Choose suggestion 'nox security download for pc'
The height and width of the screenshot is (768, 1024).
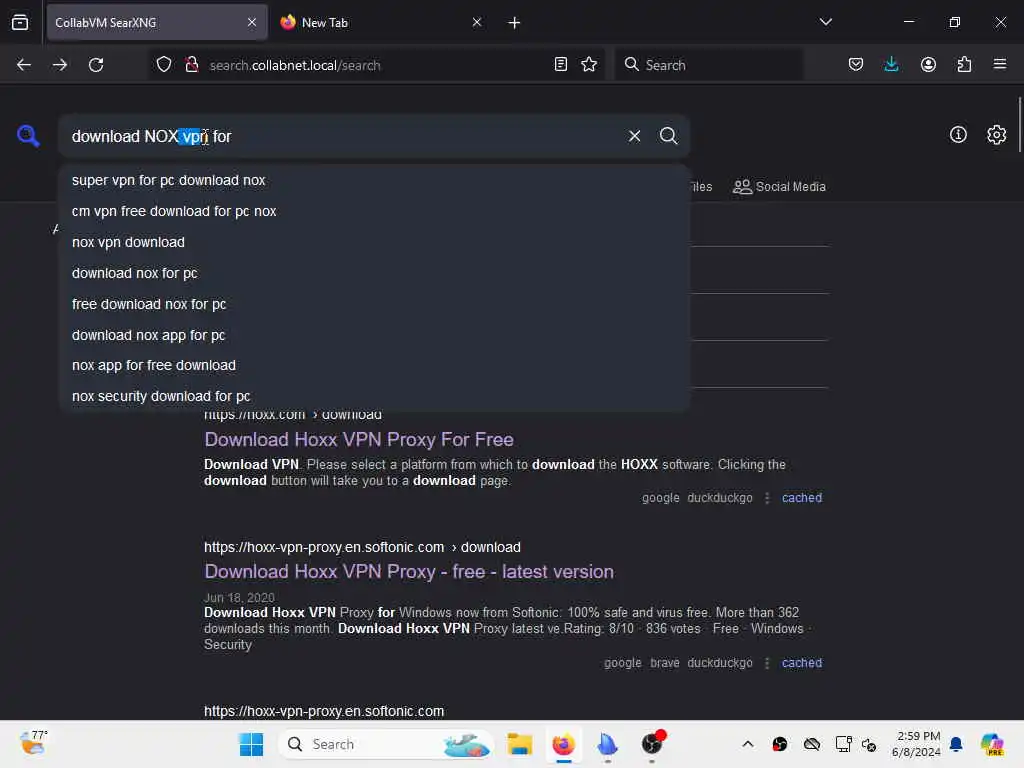[x=374, y=396]
